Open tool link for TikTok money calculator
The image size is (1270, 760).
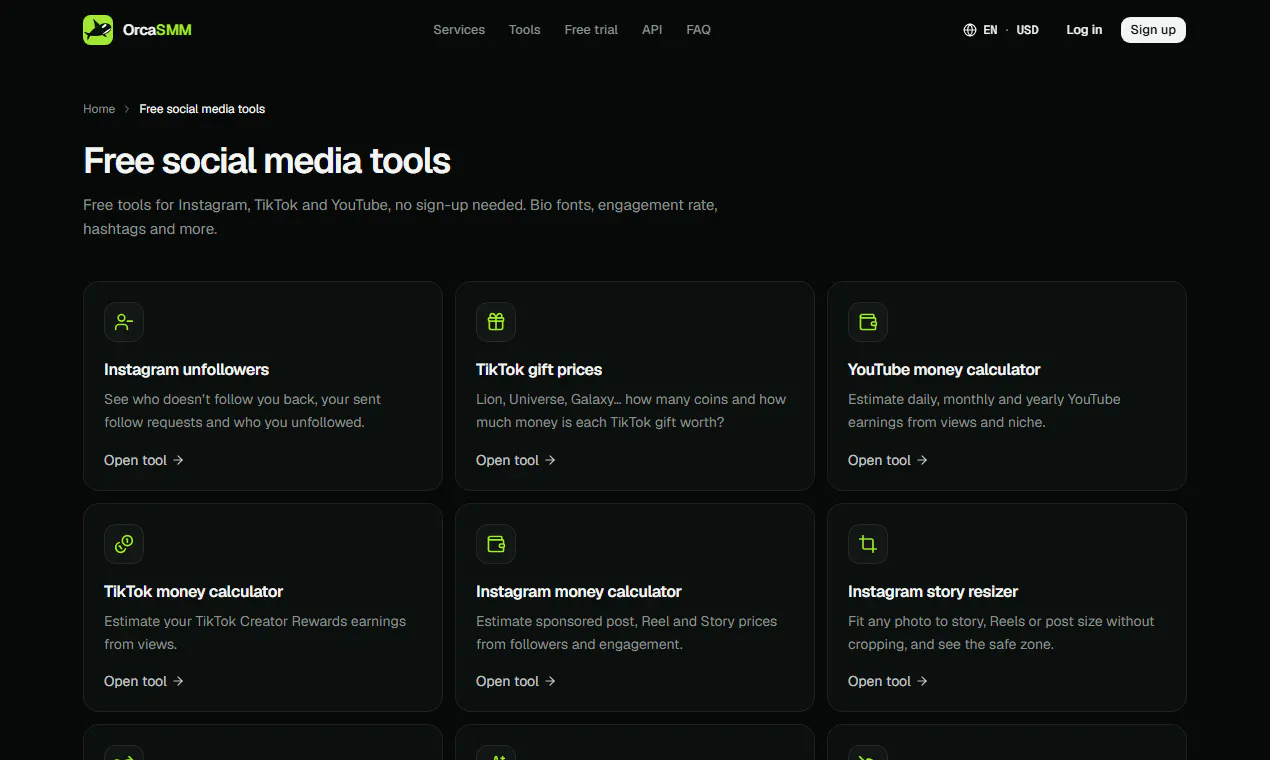144,681
